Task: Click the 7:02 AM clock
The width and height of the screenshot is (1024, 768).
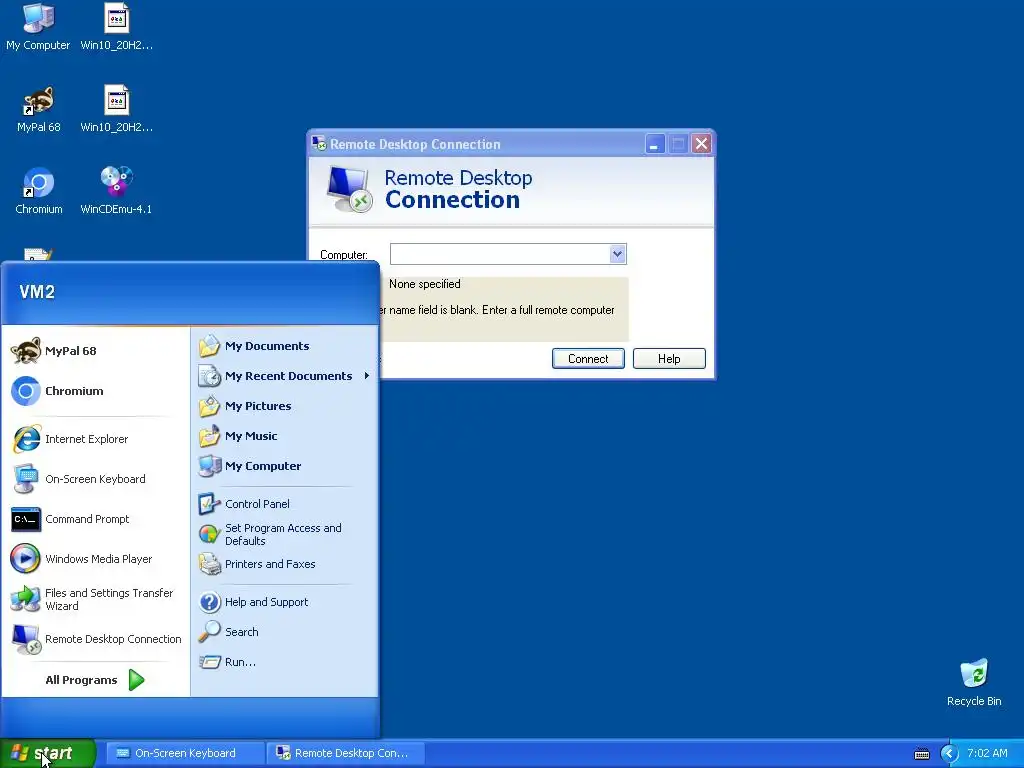Action: coord(987,753)
